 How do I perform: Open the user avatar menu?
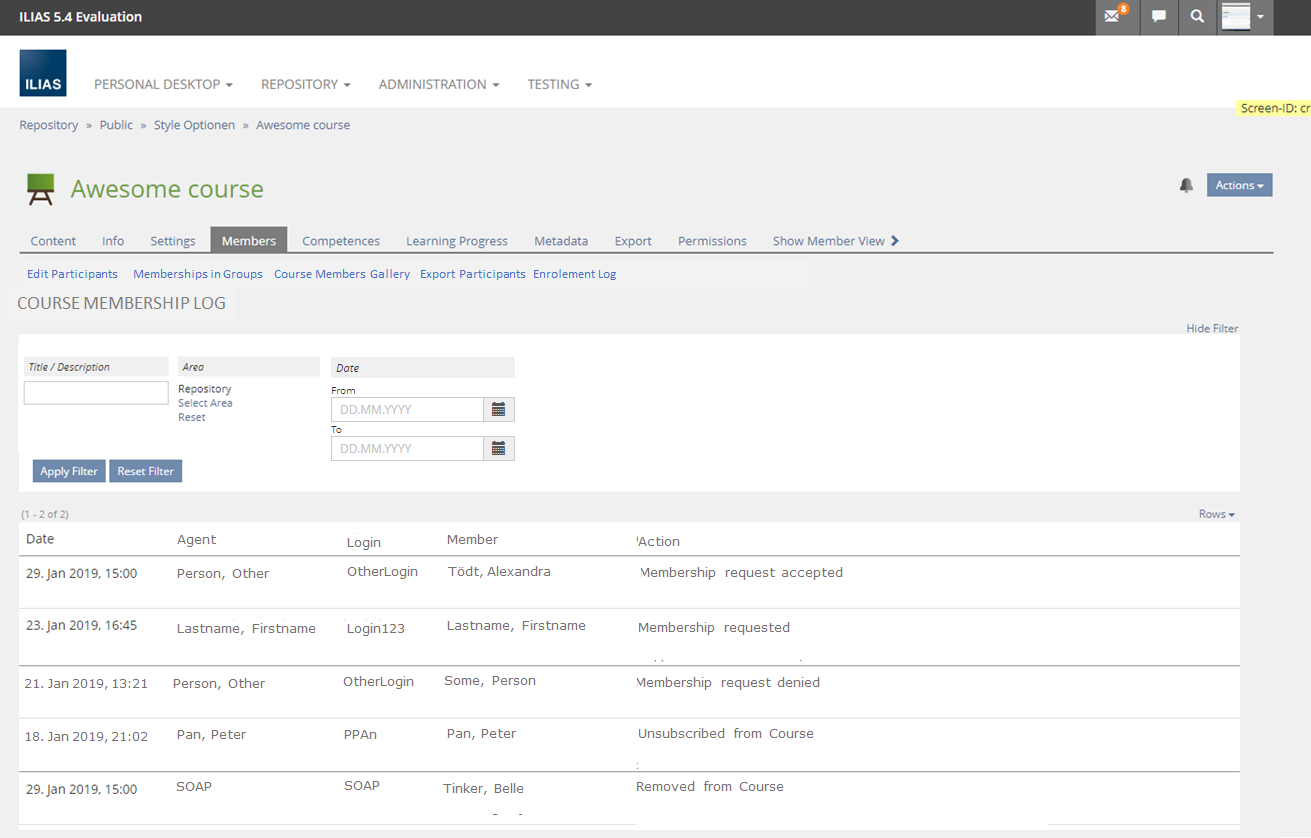click(1244, 17)
